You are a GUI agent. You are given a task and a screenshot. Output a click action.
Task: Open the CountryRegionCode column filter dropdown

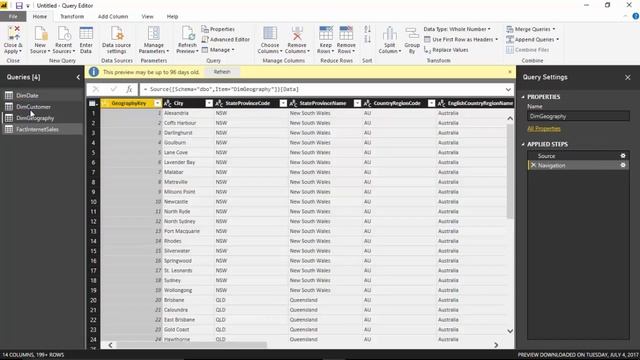click(431, 103)
